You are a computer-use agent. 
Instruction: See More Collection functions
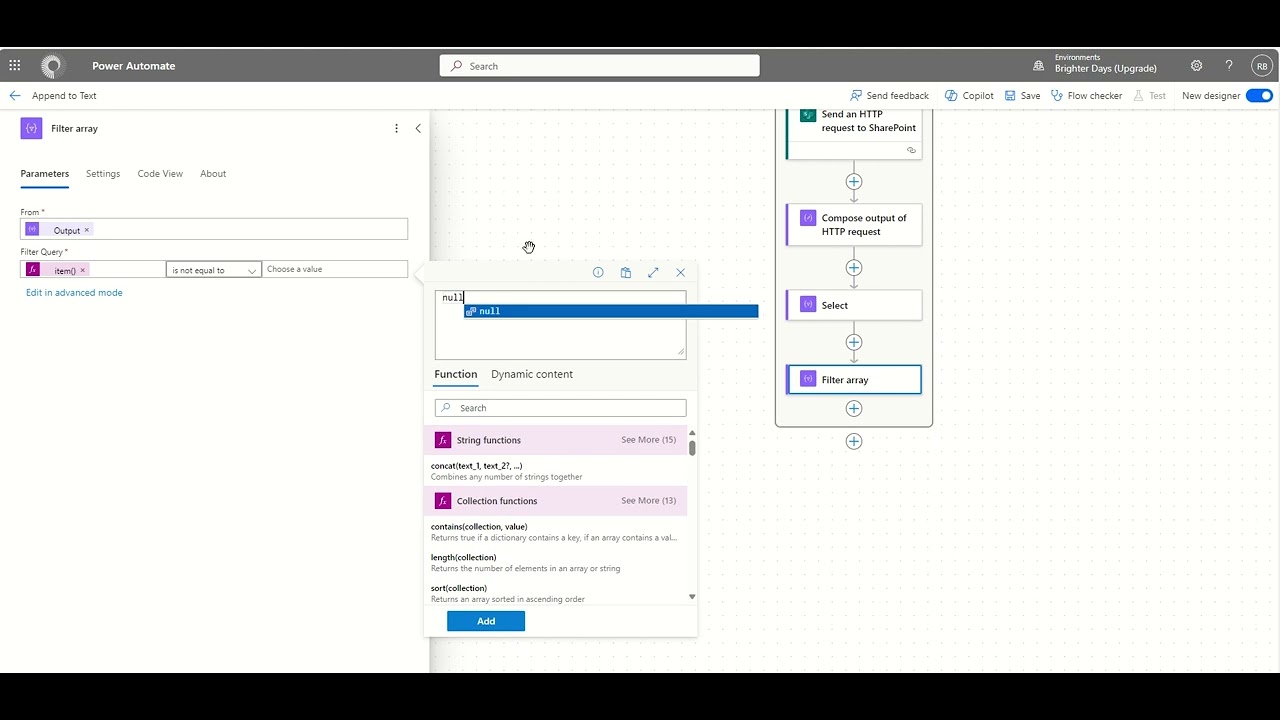pyautogui.click(x=648, y=501)
